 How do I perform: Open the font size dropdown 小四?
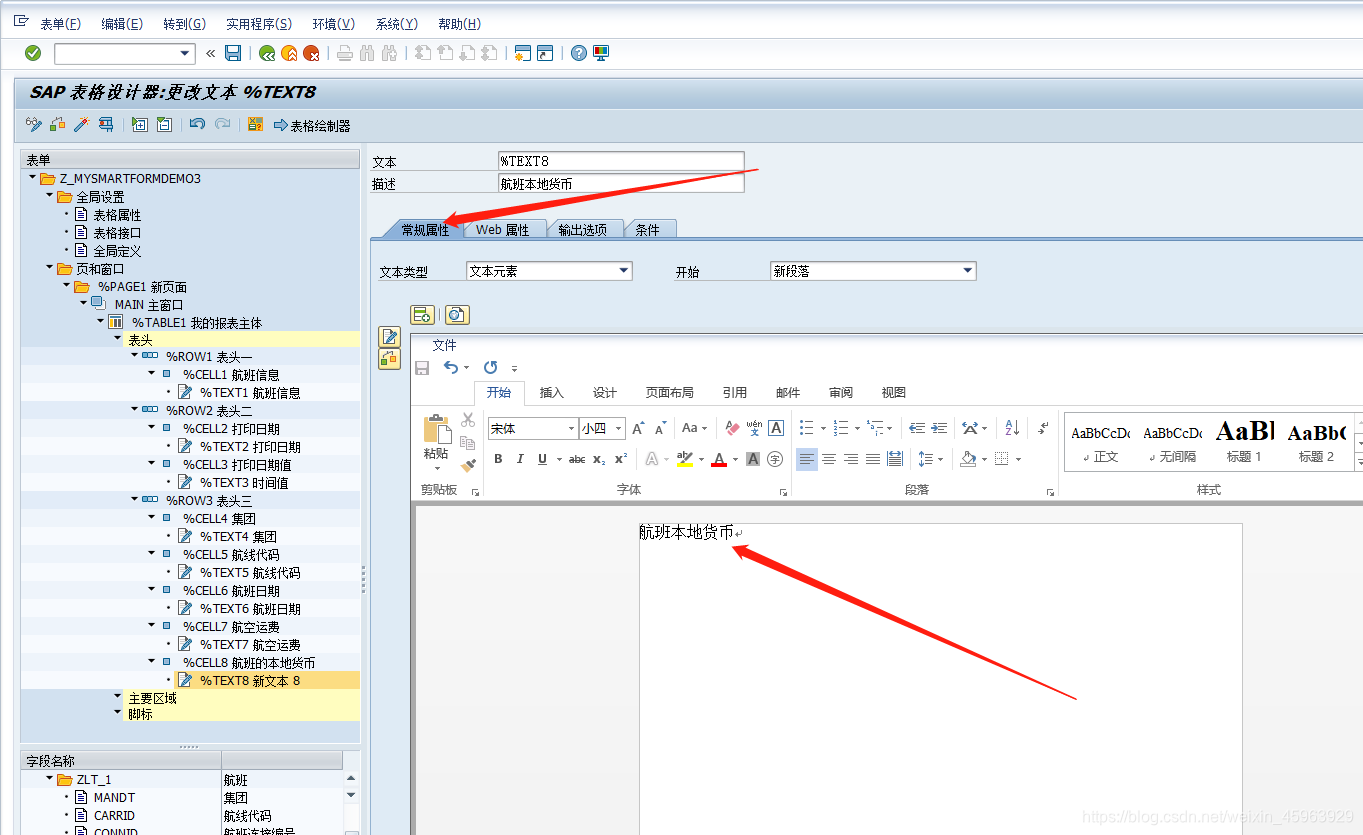(619, 428)
